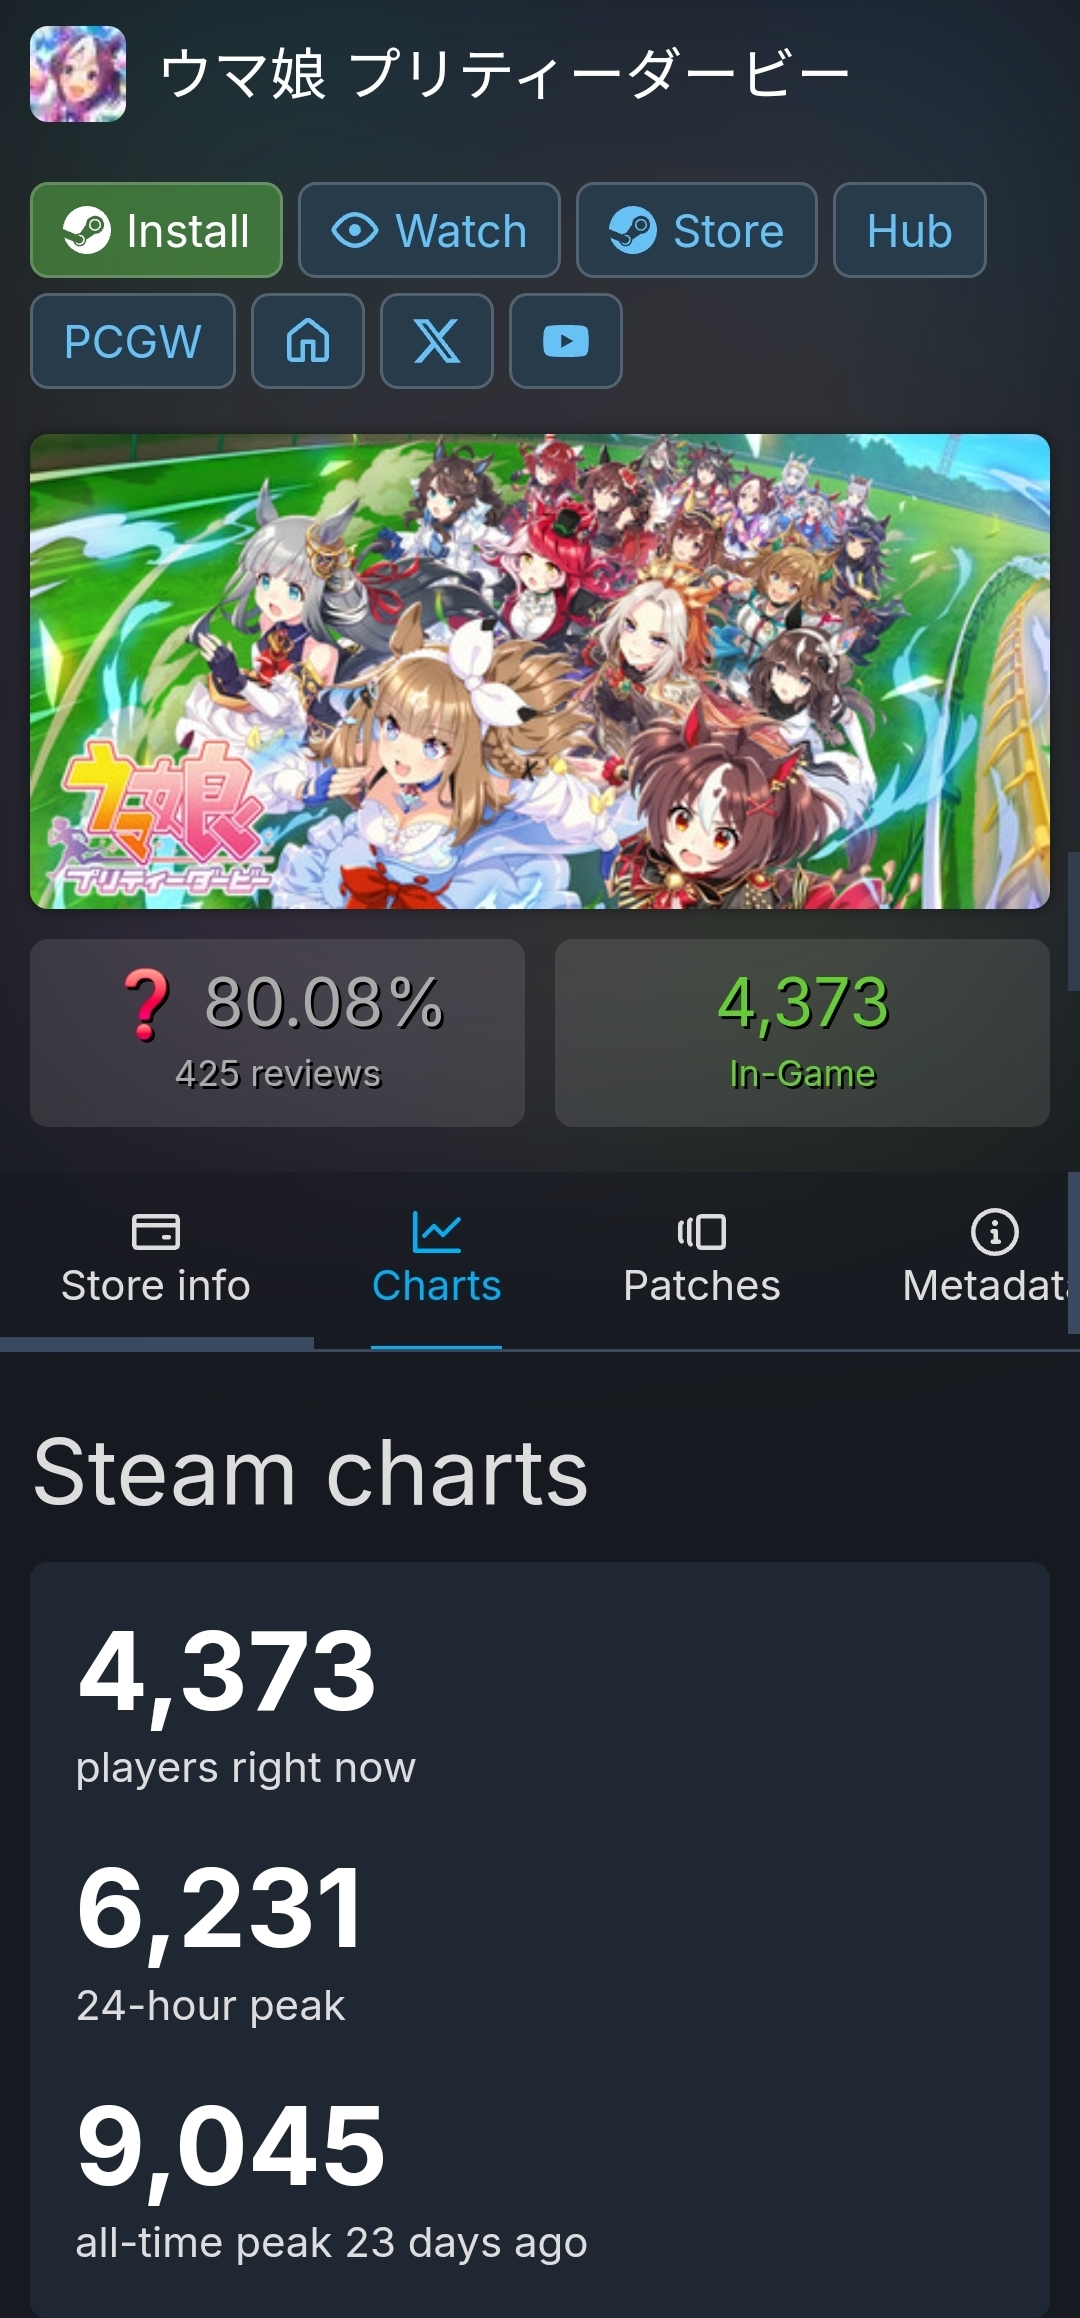Tap the 9,045 all-time peak stat
Screen dimensions: 1080x2318
(331, 2180)
